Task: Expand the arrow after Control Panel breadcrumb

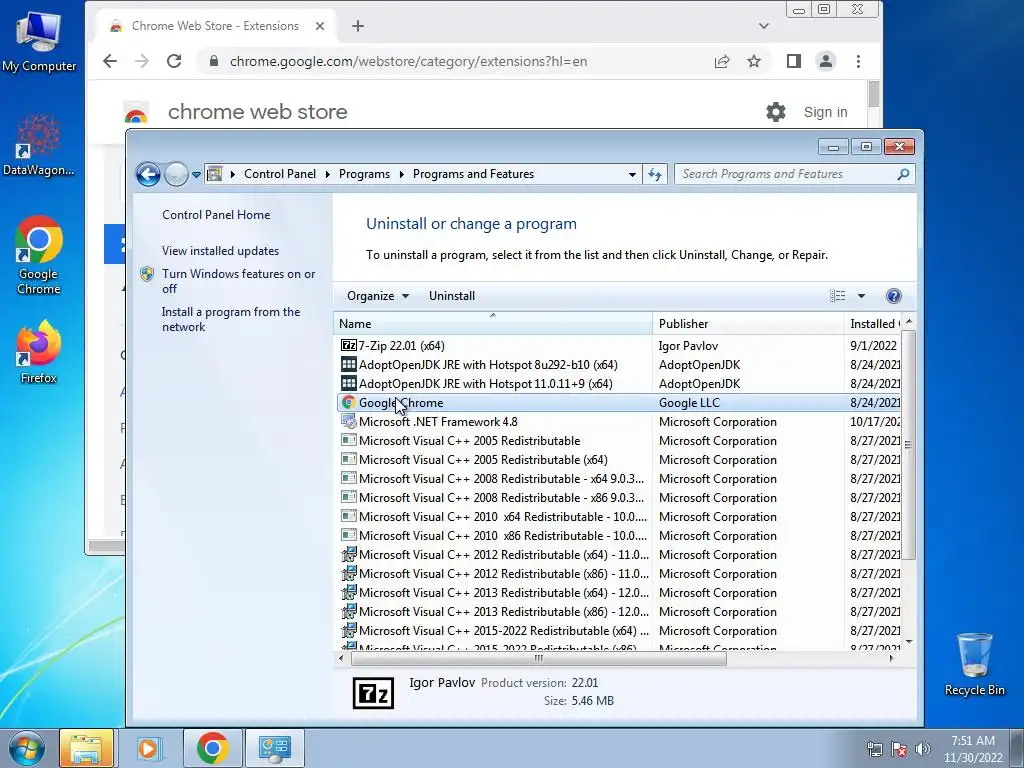Action: coord(327,174)
